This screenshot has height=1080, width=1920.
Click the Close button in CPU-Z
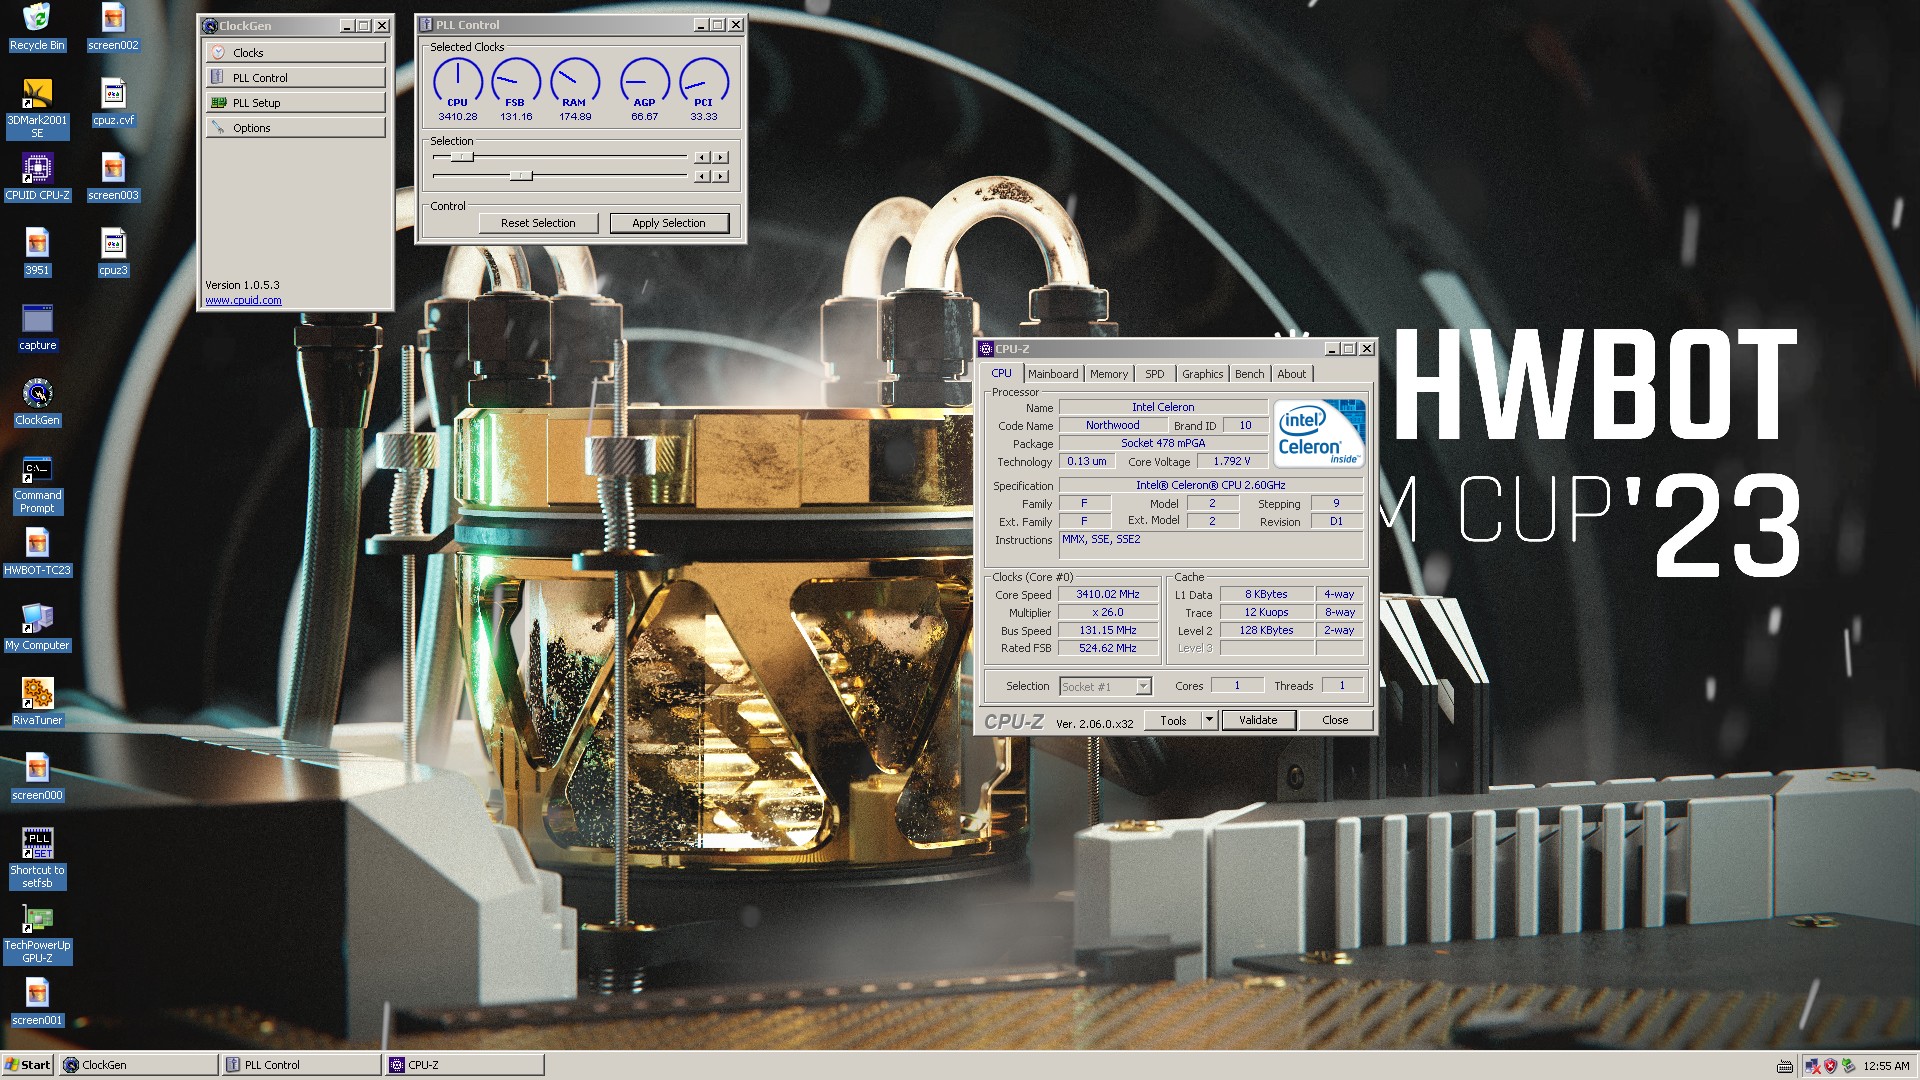pyautogui.click(x=1335, y=720)
